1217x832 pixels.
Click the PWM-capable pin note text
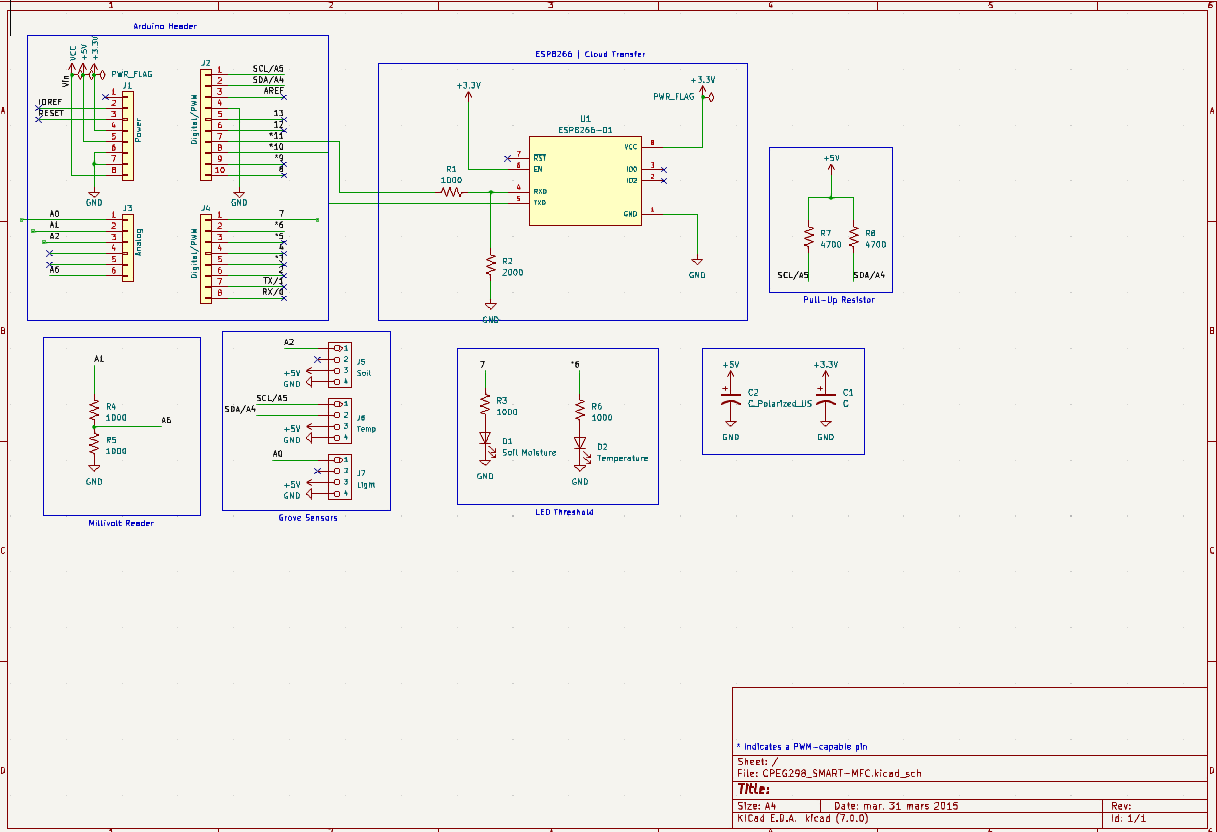click(802, 747)
